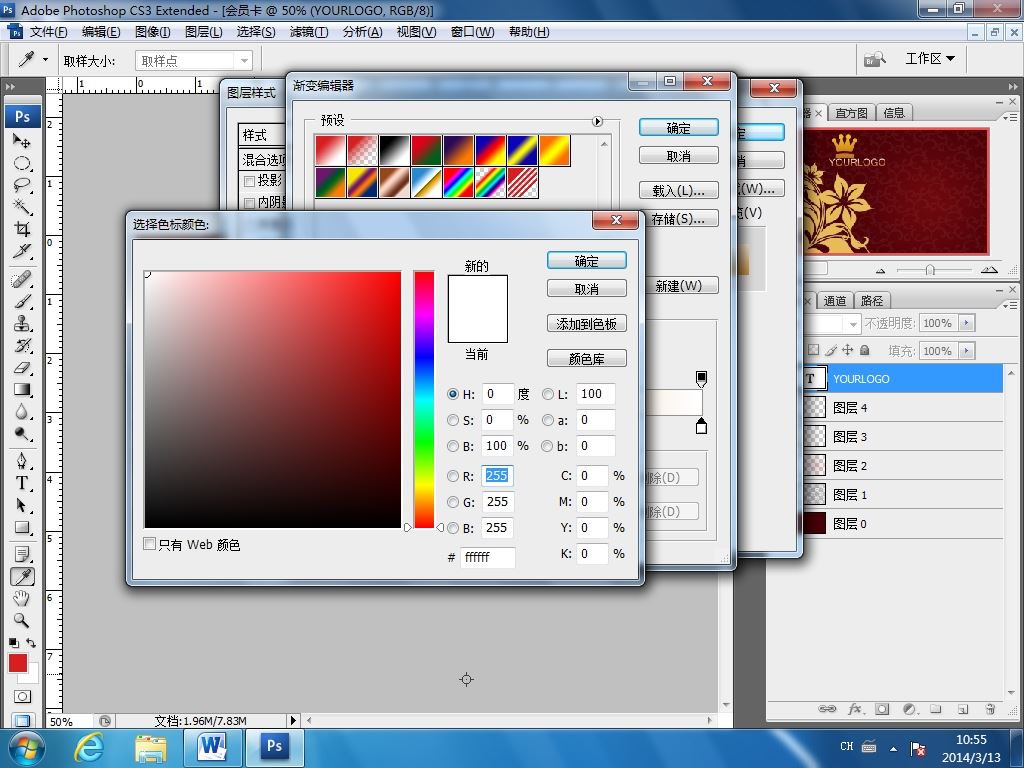Screen dimensions: 1024x768
Task: Click 载入(L)... in gradient editor
Action: point(679,191)
